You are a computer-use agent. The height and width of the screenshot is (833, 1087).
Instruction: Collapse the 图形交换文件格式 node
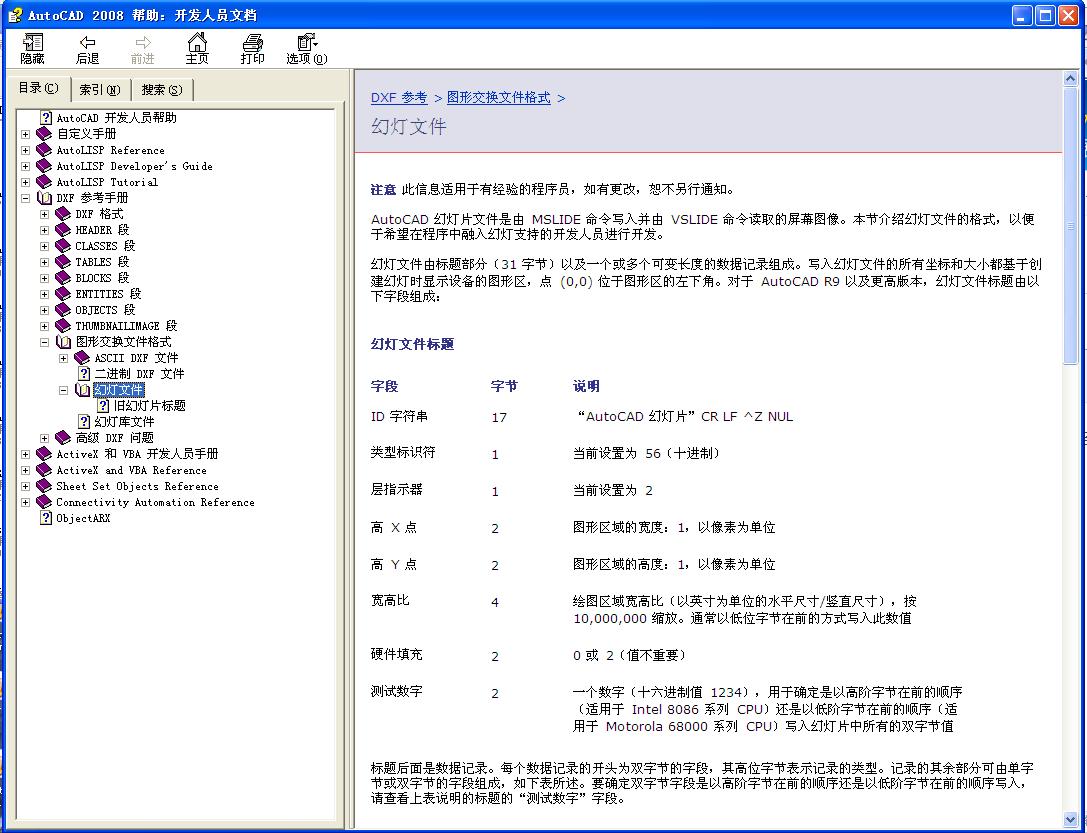44,342
